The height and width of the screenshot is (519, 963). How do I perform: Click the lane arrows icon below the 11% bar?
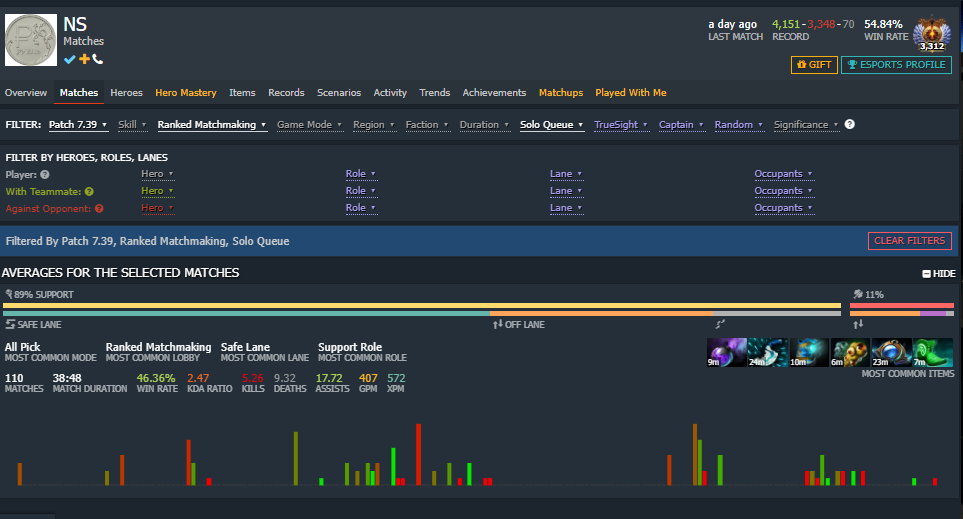coord(858,324)
